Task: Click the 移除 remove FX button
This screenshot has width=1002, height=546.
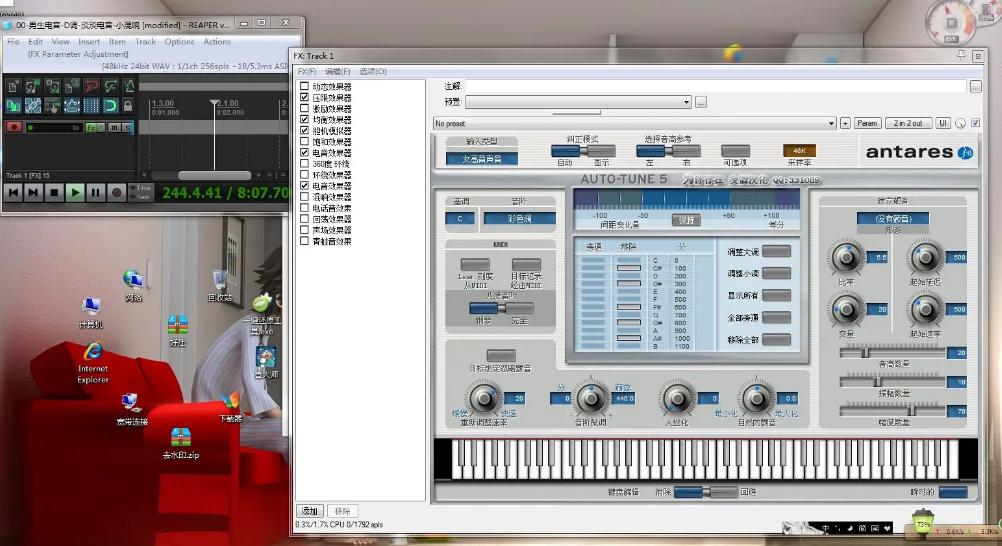Action: click(x=343, y=511)
